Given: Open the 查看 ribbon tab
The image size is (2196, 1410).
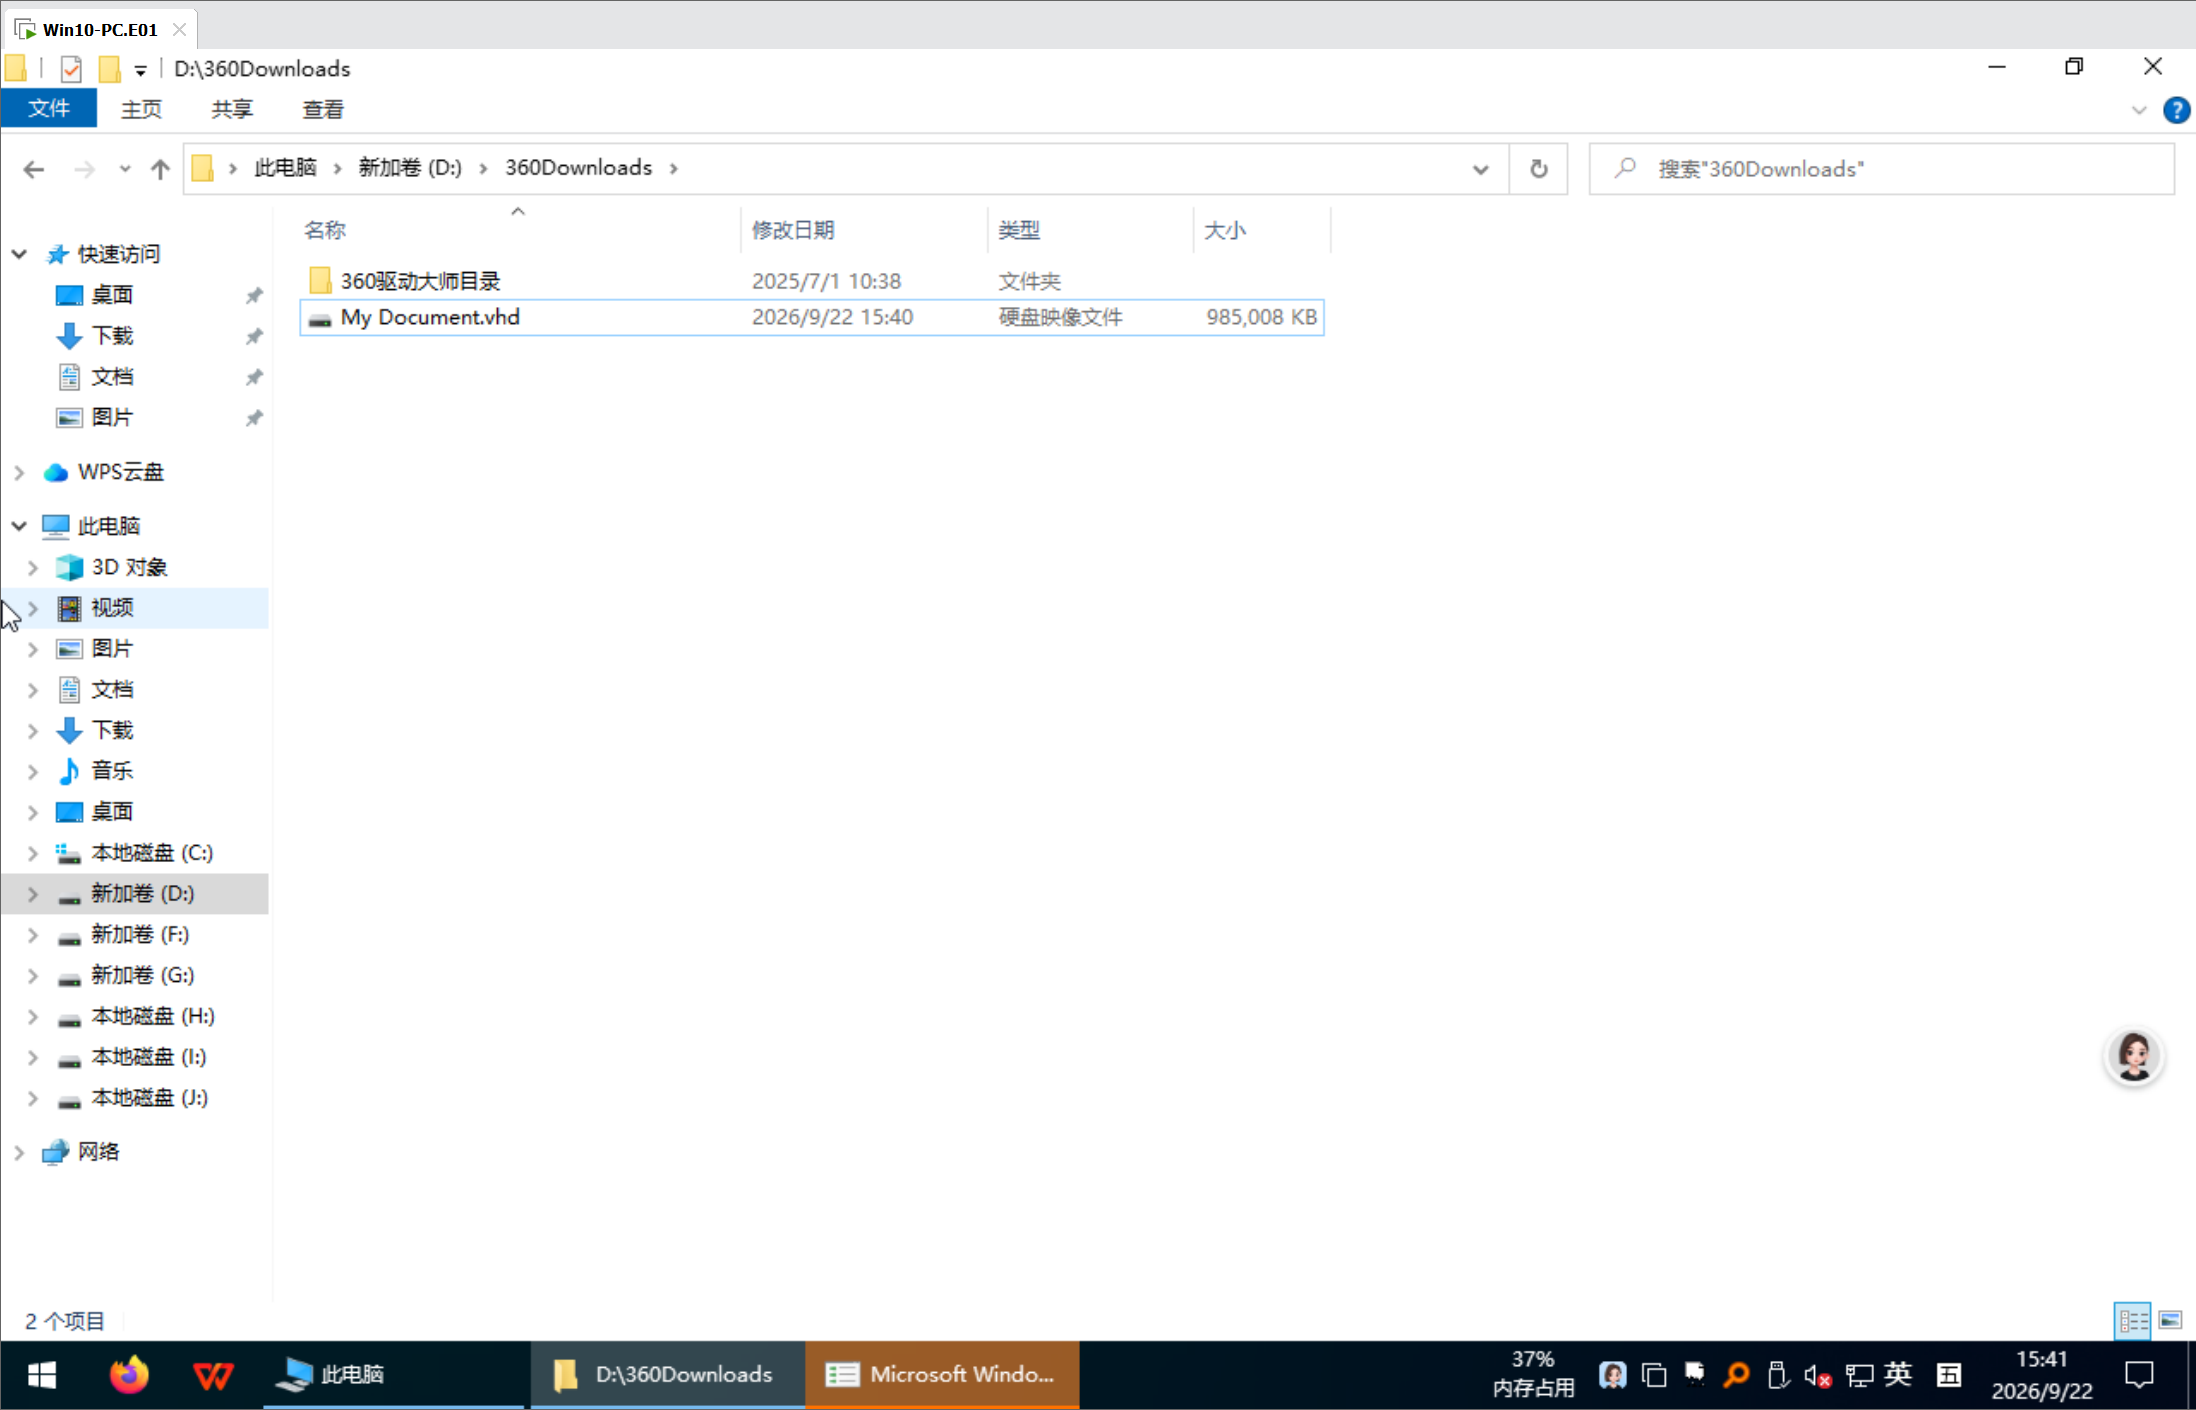Looking at the screenshot, I should [x=323, y=109].
